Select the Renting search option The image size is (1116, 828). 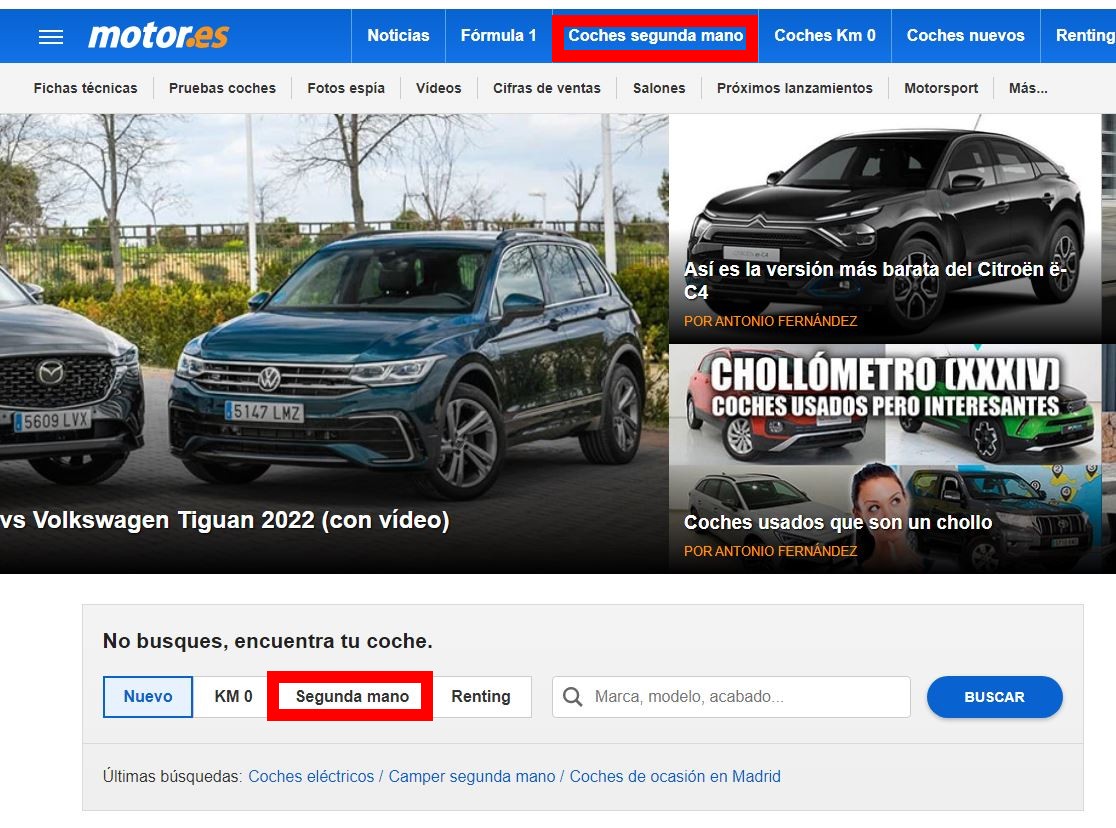(481, 697)
